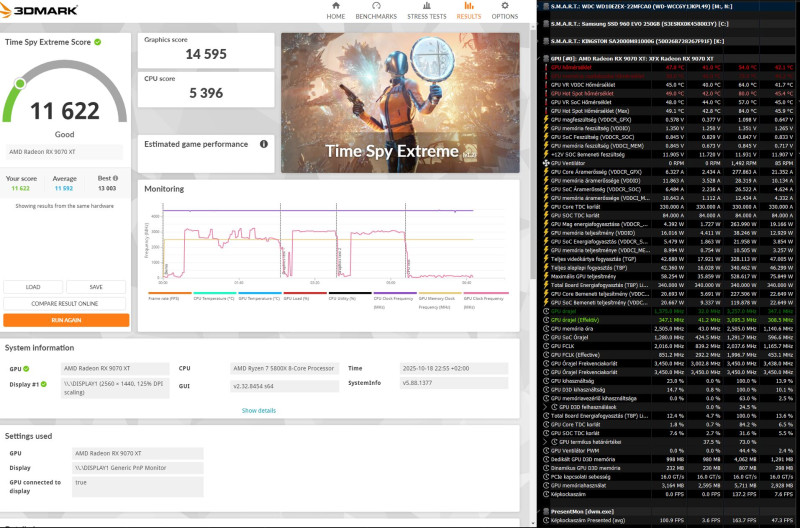Click thermometer icon of GPU VR SoC Hőmérséklet

tap(546, 102)
